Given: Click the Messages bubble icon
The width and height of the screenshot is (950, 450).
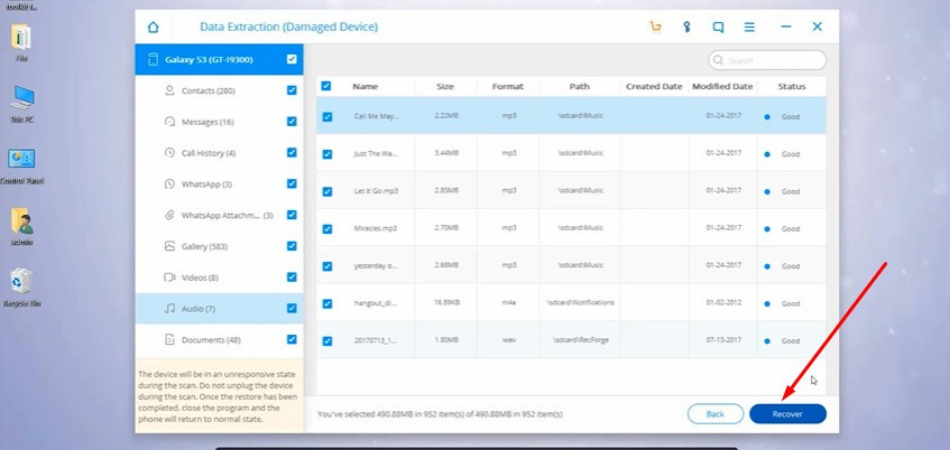Looking at the screenshot, I should coord(170,122).
